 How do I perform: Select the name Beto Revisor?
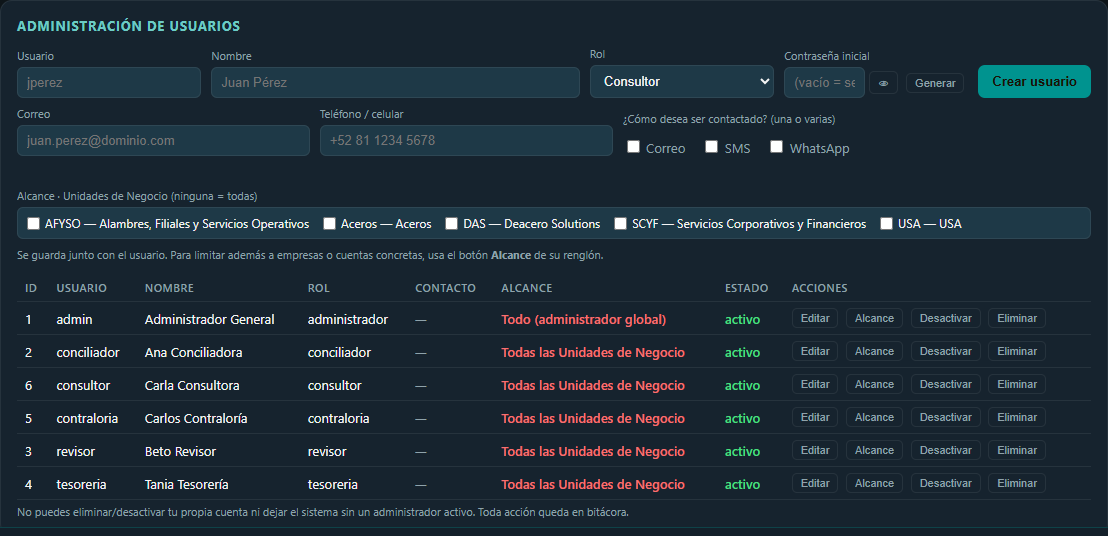tap(180, 451)
